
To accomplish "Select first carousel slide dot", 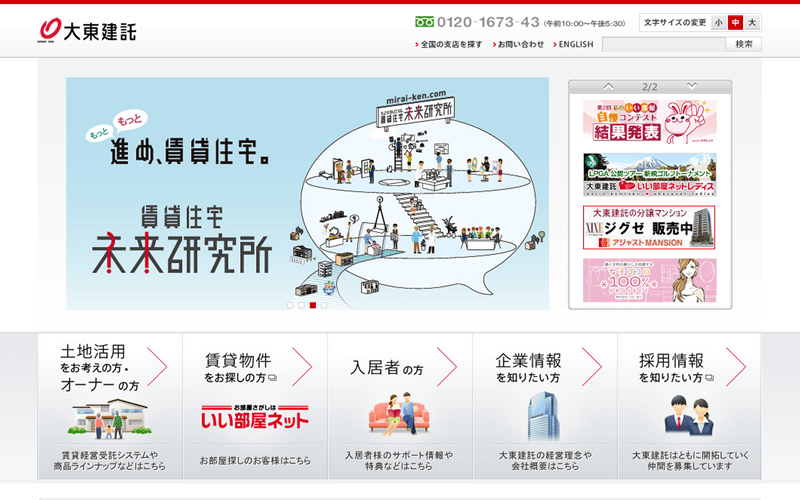I will (x=290, y=305).
